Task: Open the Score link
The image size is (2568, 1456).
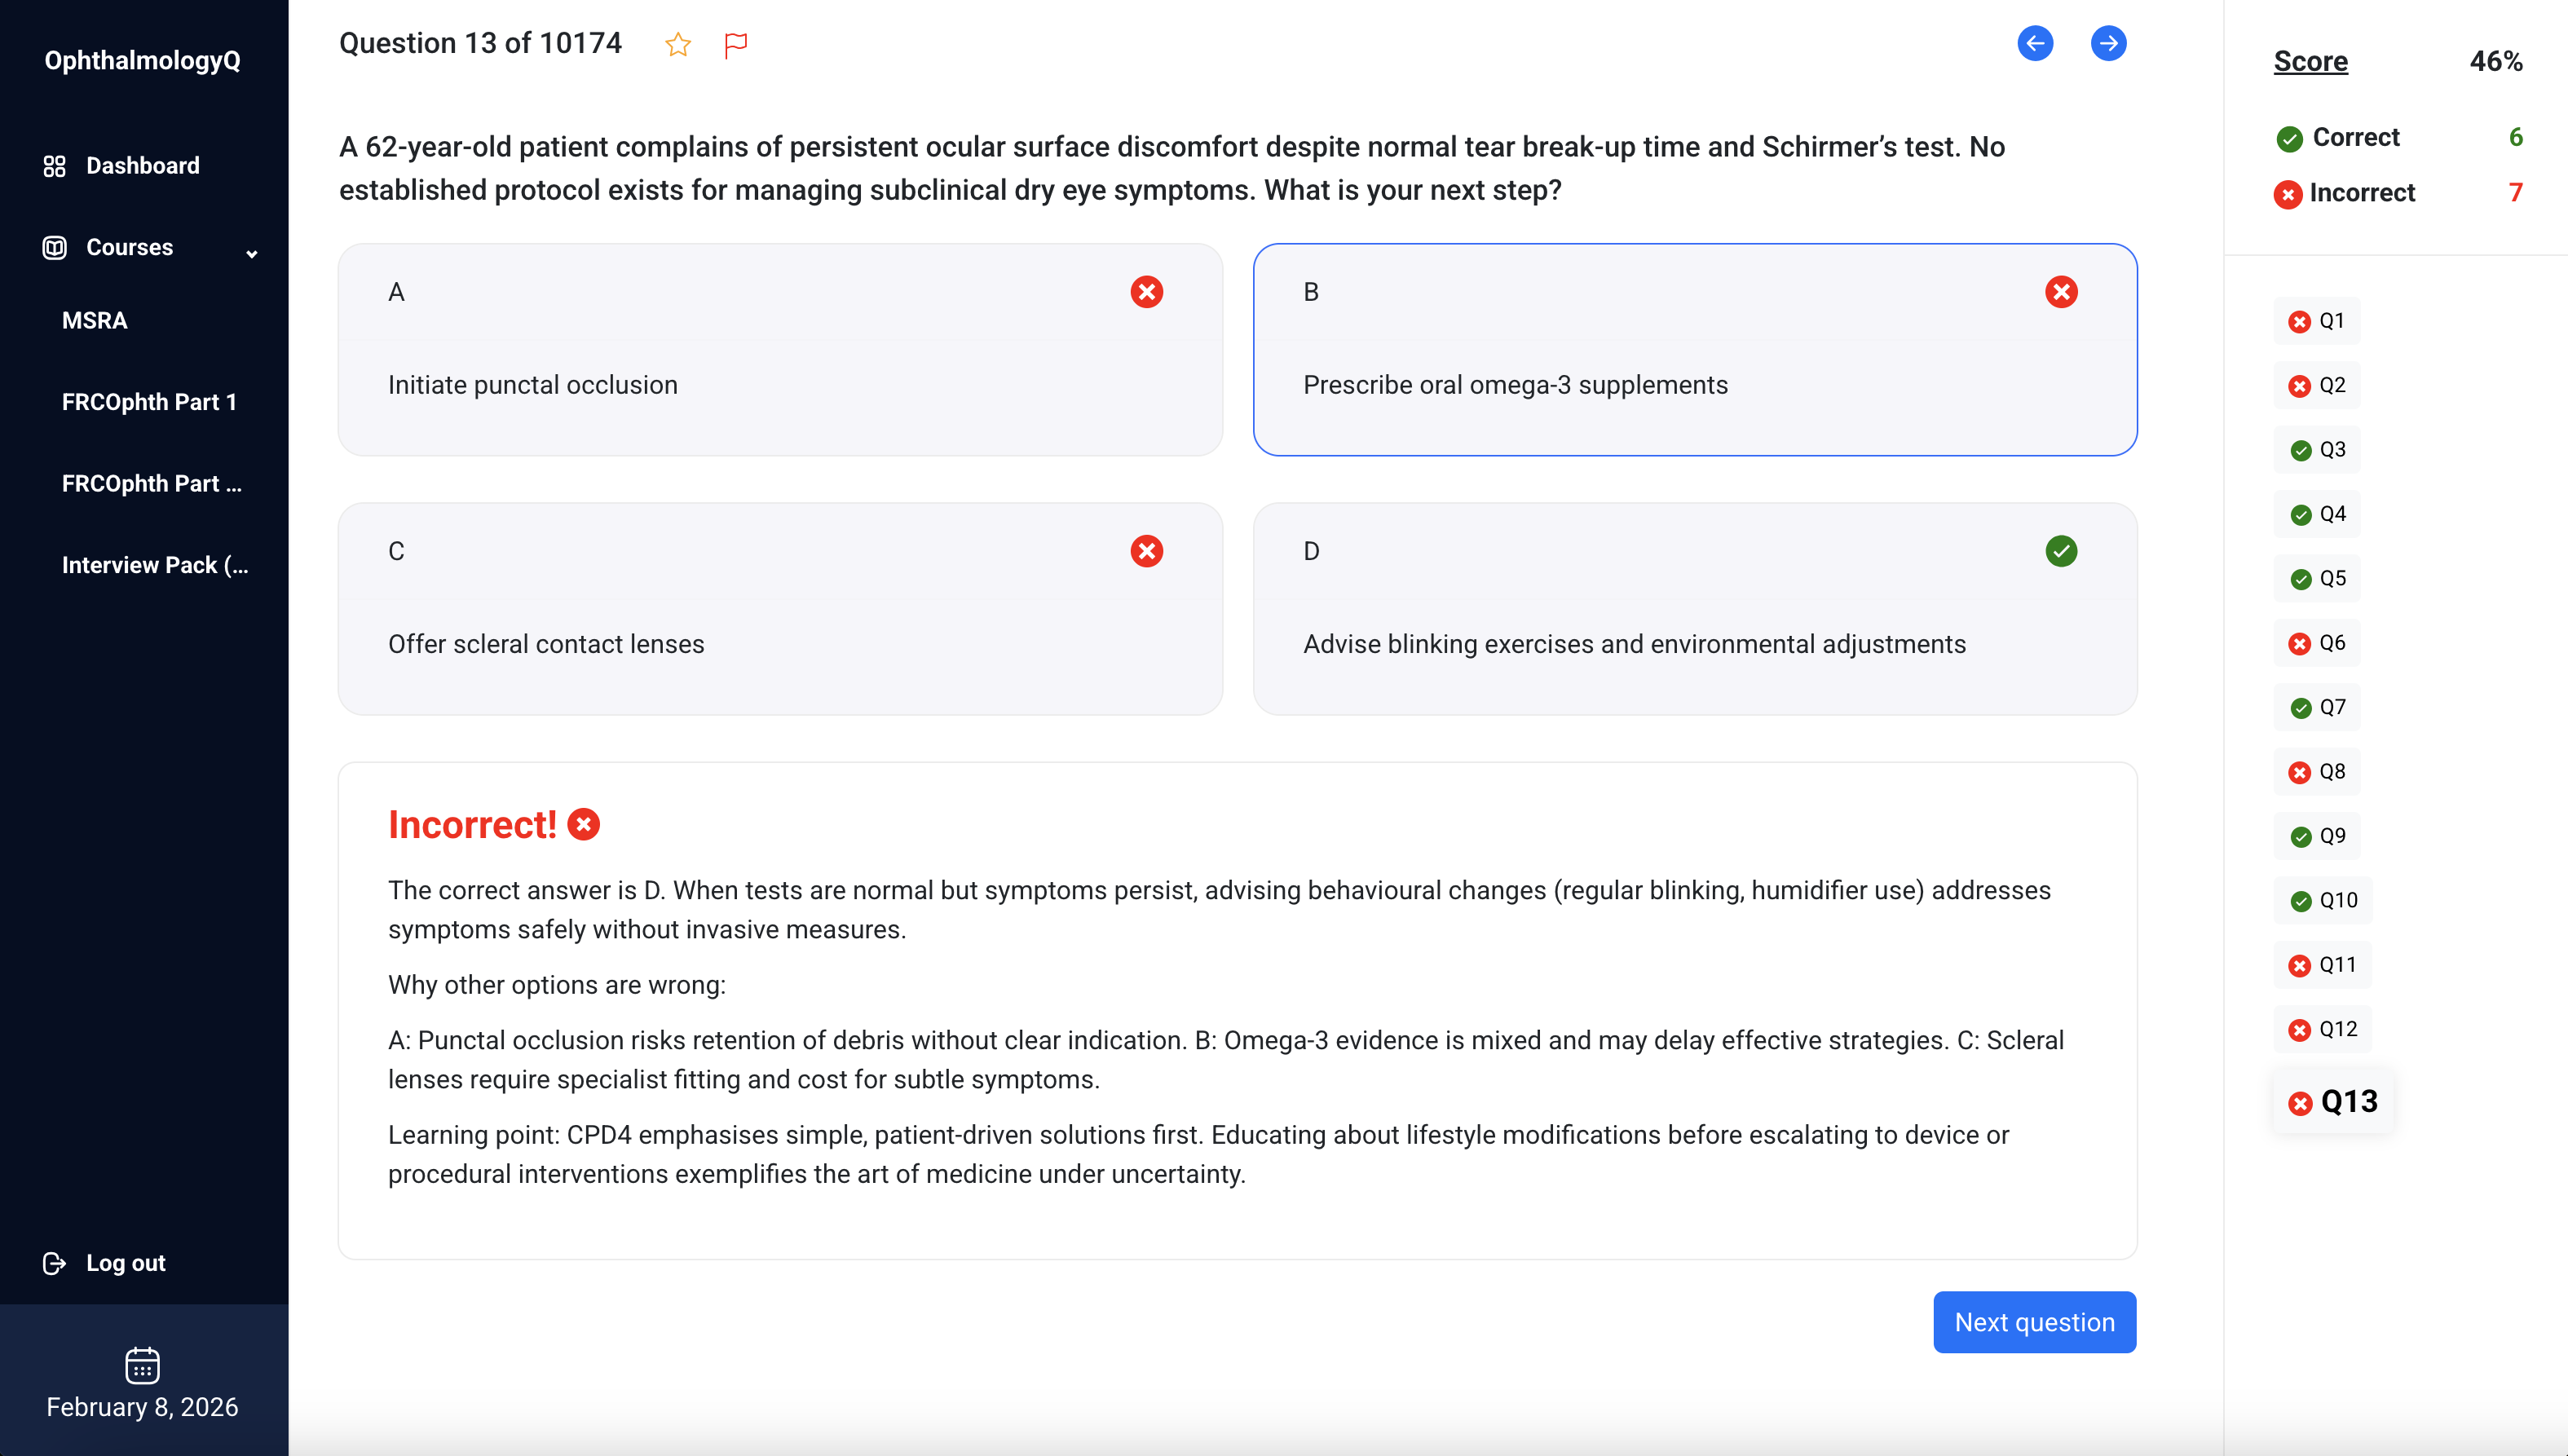Action: (2310, 61)
